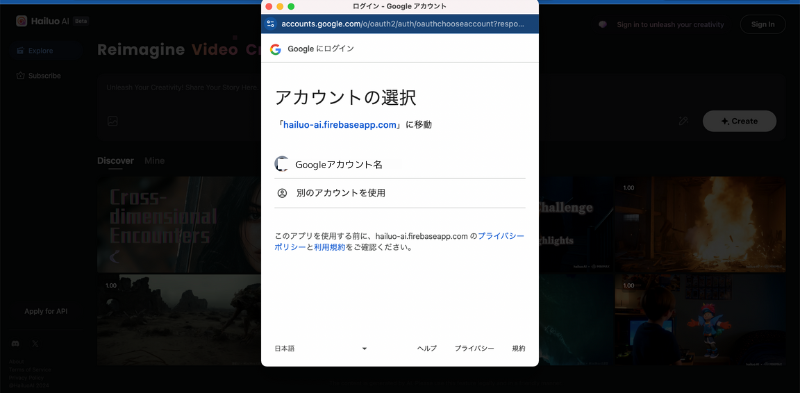800x393 pixels.
Task: Open the cartoon character video thumbnail
Action: [700, 321]
